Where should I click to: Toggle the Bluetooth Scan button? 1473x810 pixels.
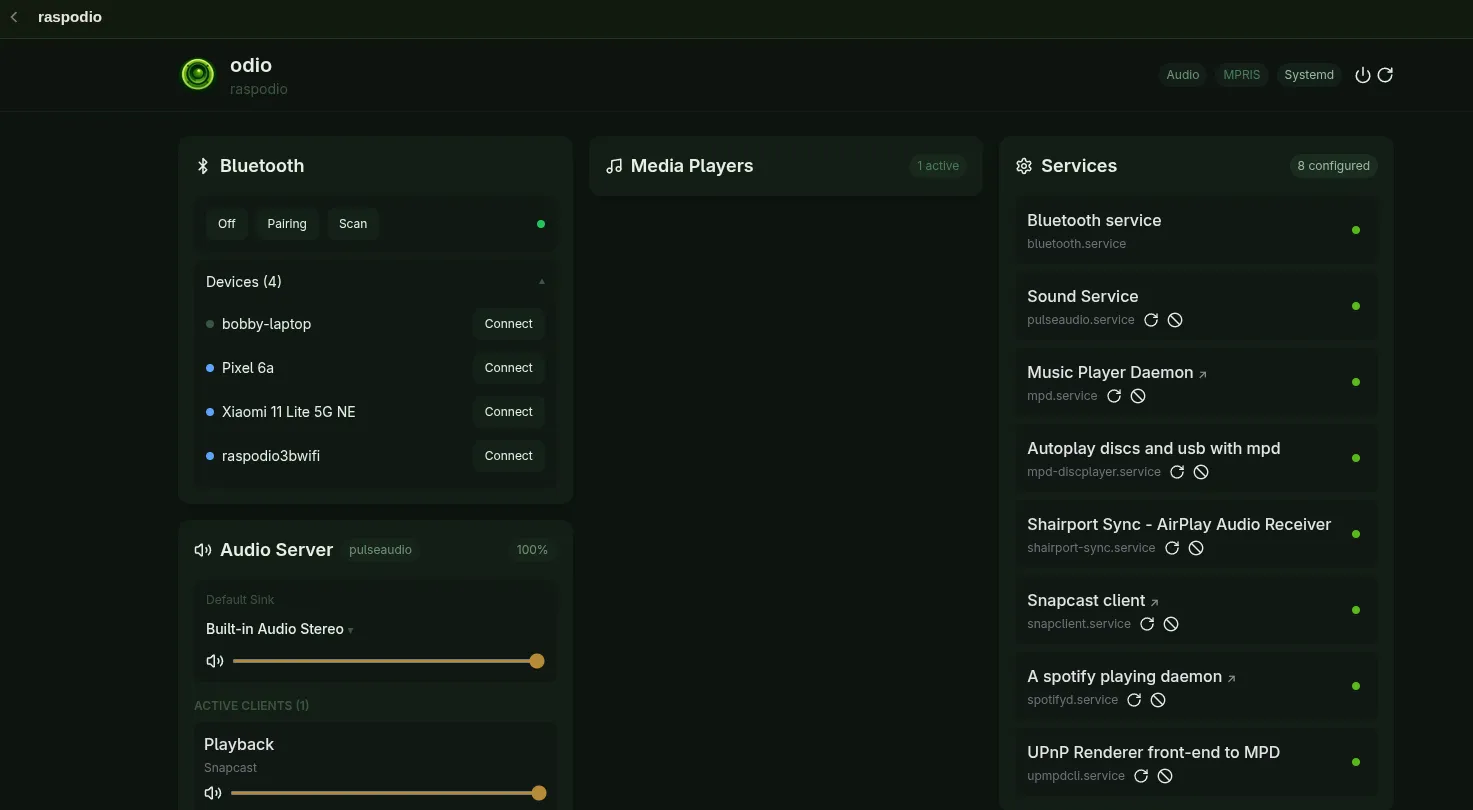353,224
